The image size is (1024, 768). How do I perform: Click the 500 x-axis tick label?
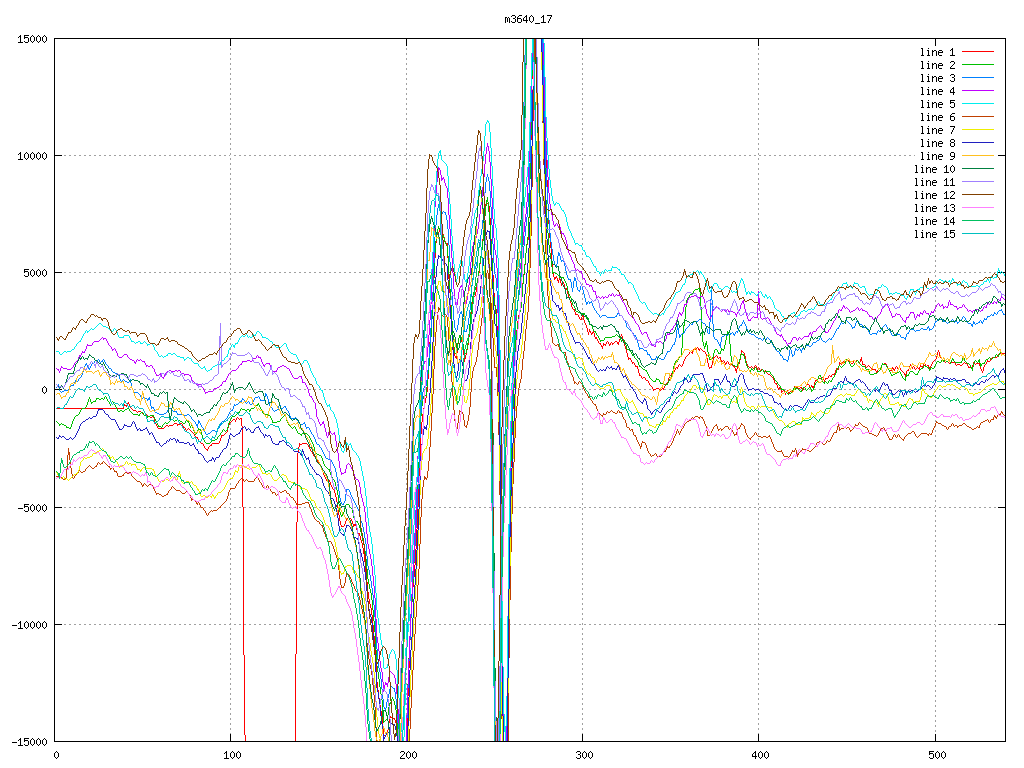pyautogui.click(x=934, y=756)
